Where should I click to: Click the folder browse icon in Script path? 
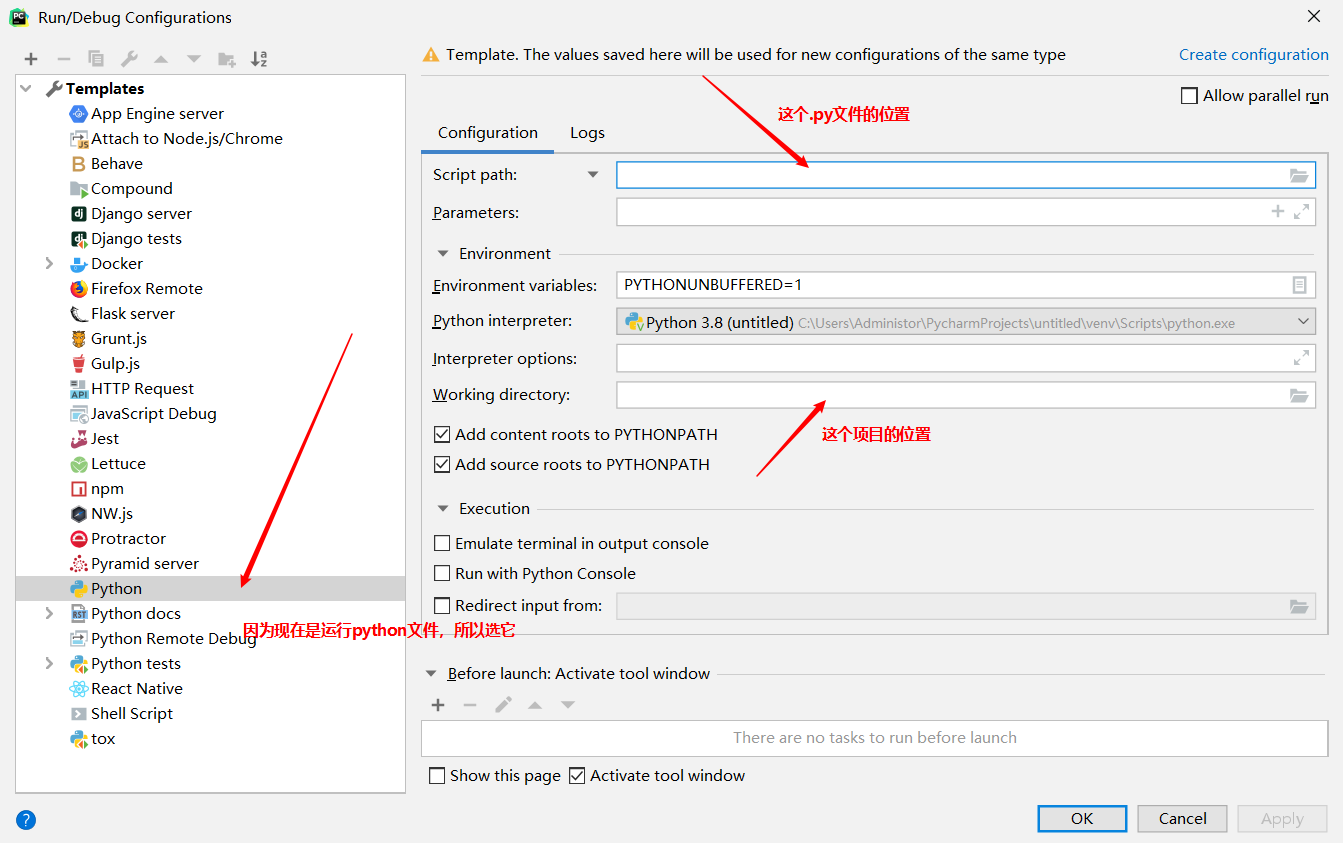[x=1299, y=175]
